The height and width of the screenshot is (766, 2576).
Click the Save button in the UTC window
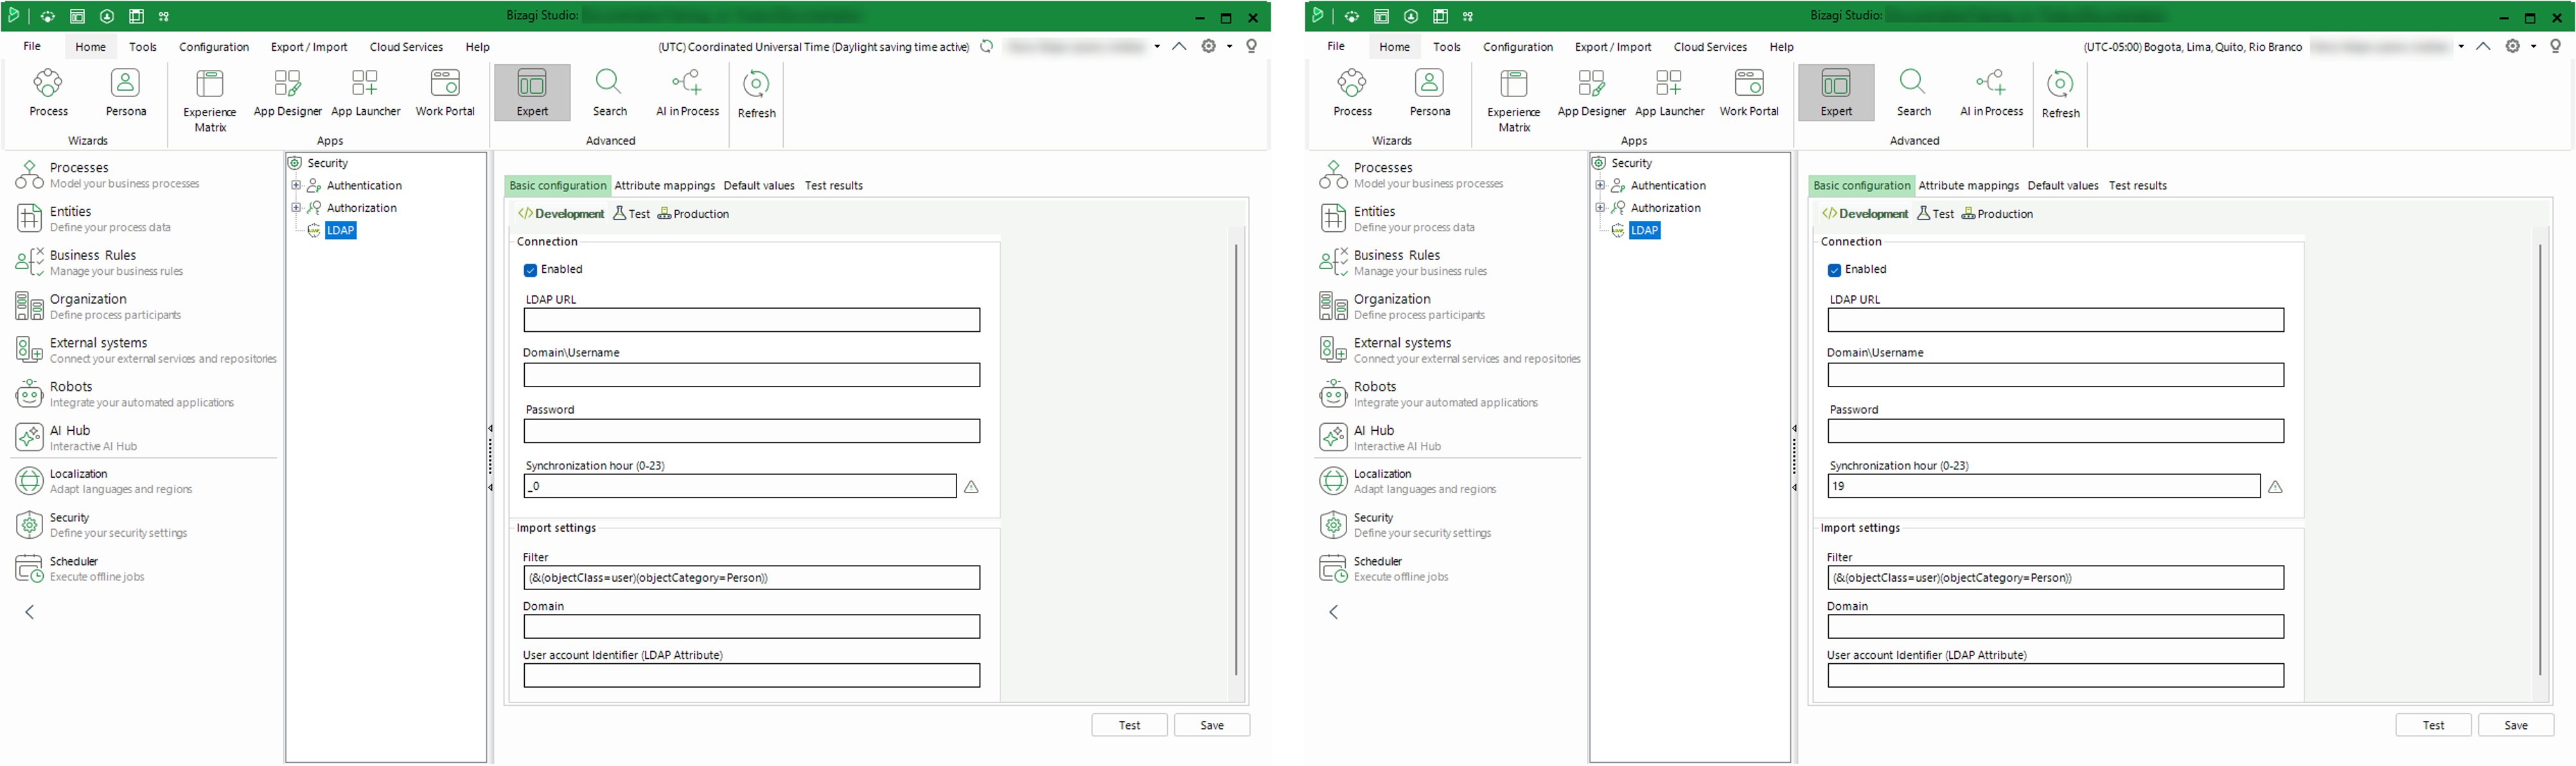click(x=1212, y=725)
